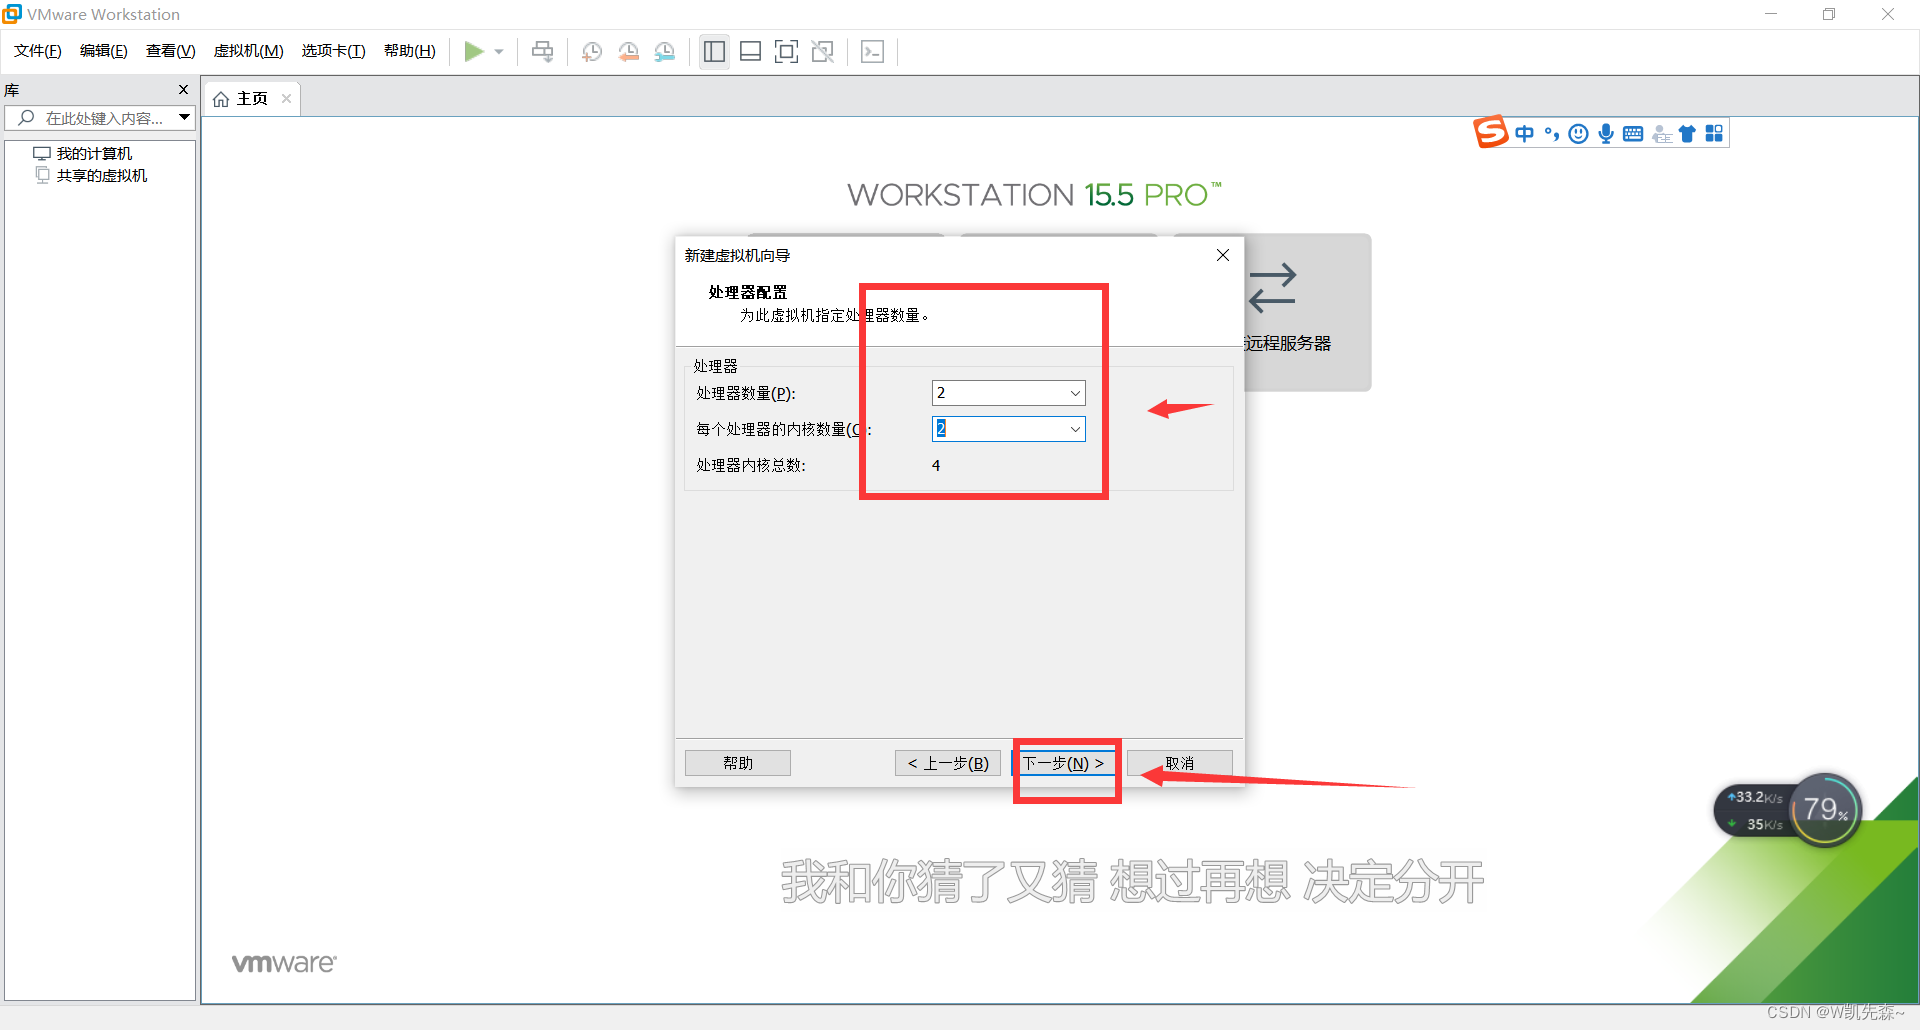Open the Sogou emoji smiley icon
Screen dimensions: 1920x1030
pos(1578,134)
